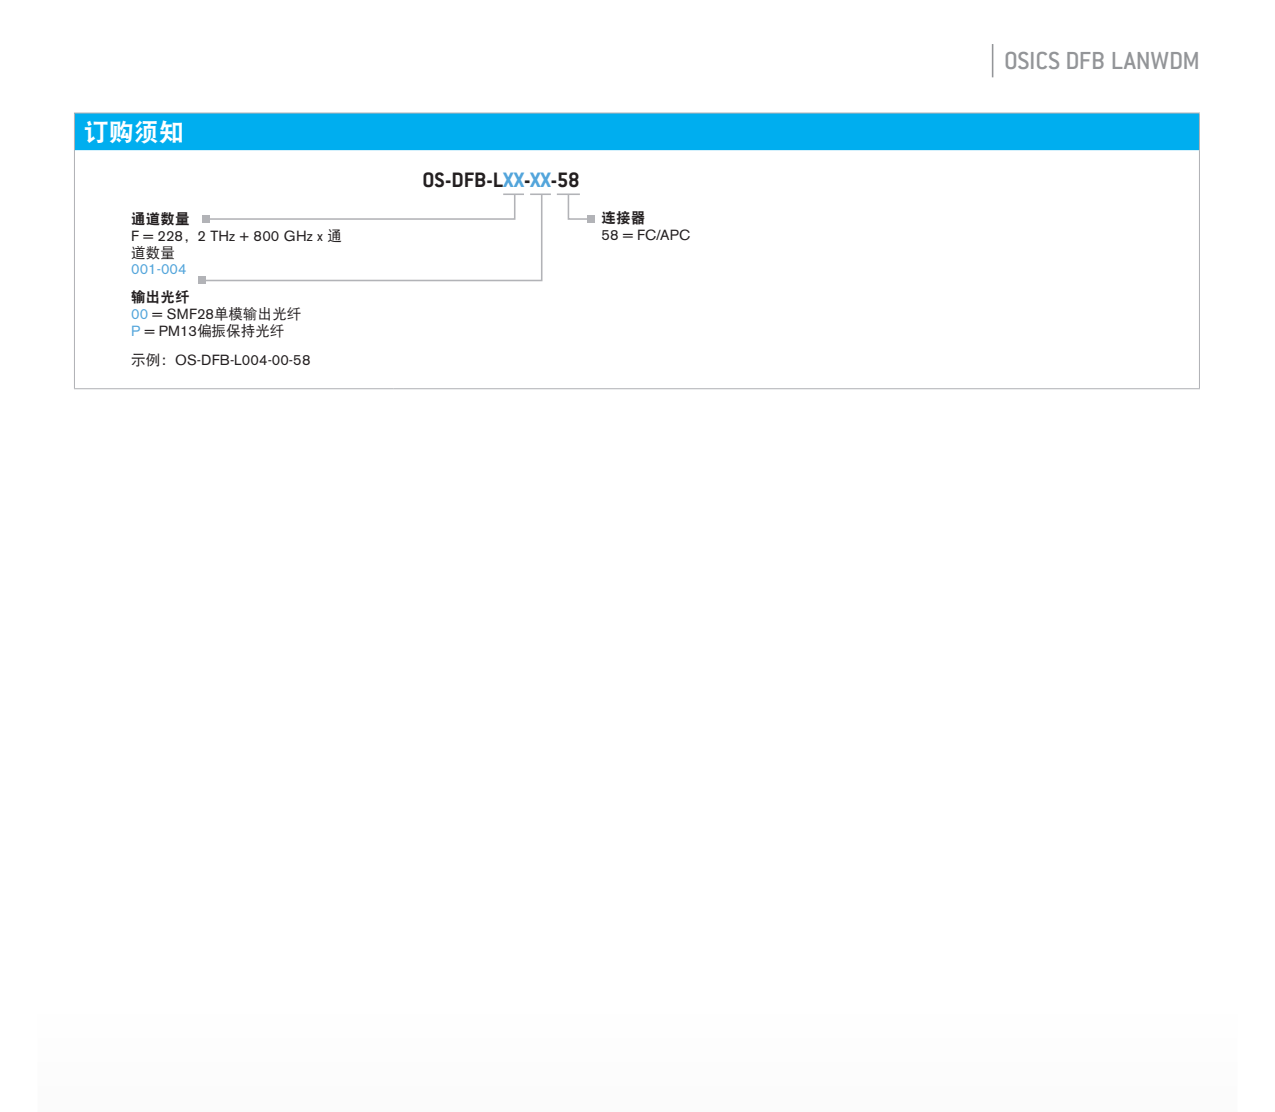This screenshot has height=1112, width=1275.
Task: Click the 通道数量 bold label
Action: click(160, 219)
